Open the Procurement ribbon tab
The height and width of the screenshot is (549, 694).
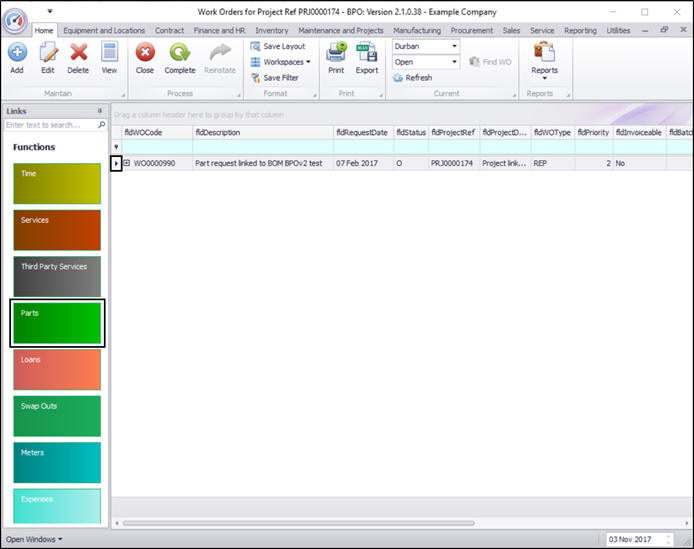pos(471,31)
